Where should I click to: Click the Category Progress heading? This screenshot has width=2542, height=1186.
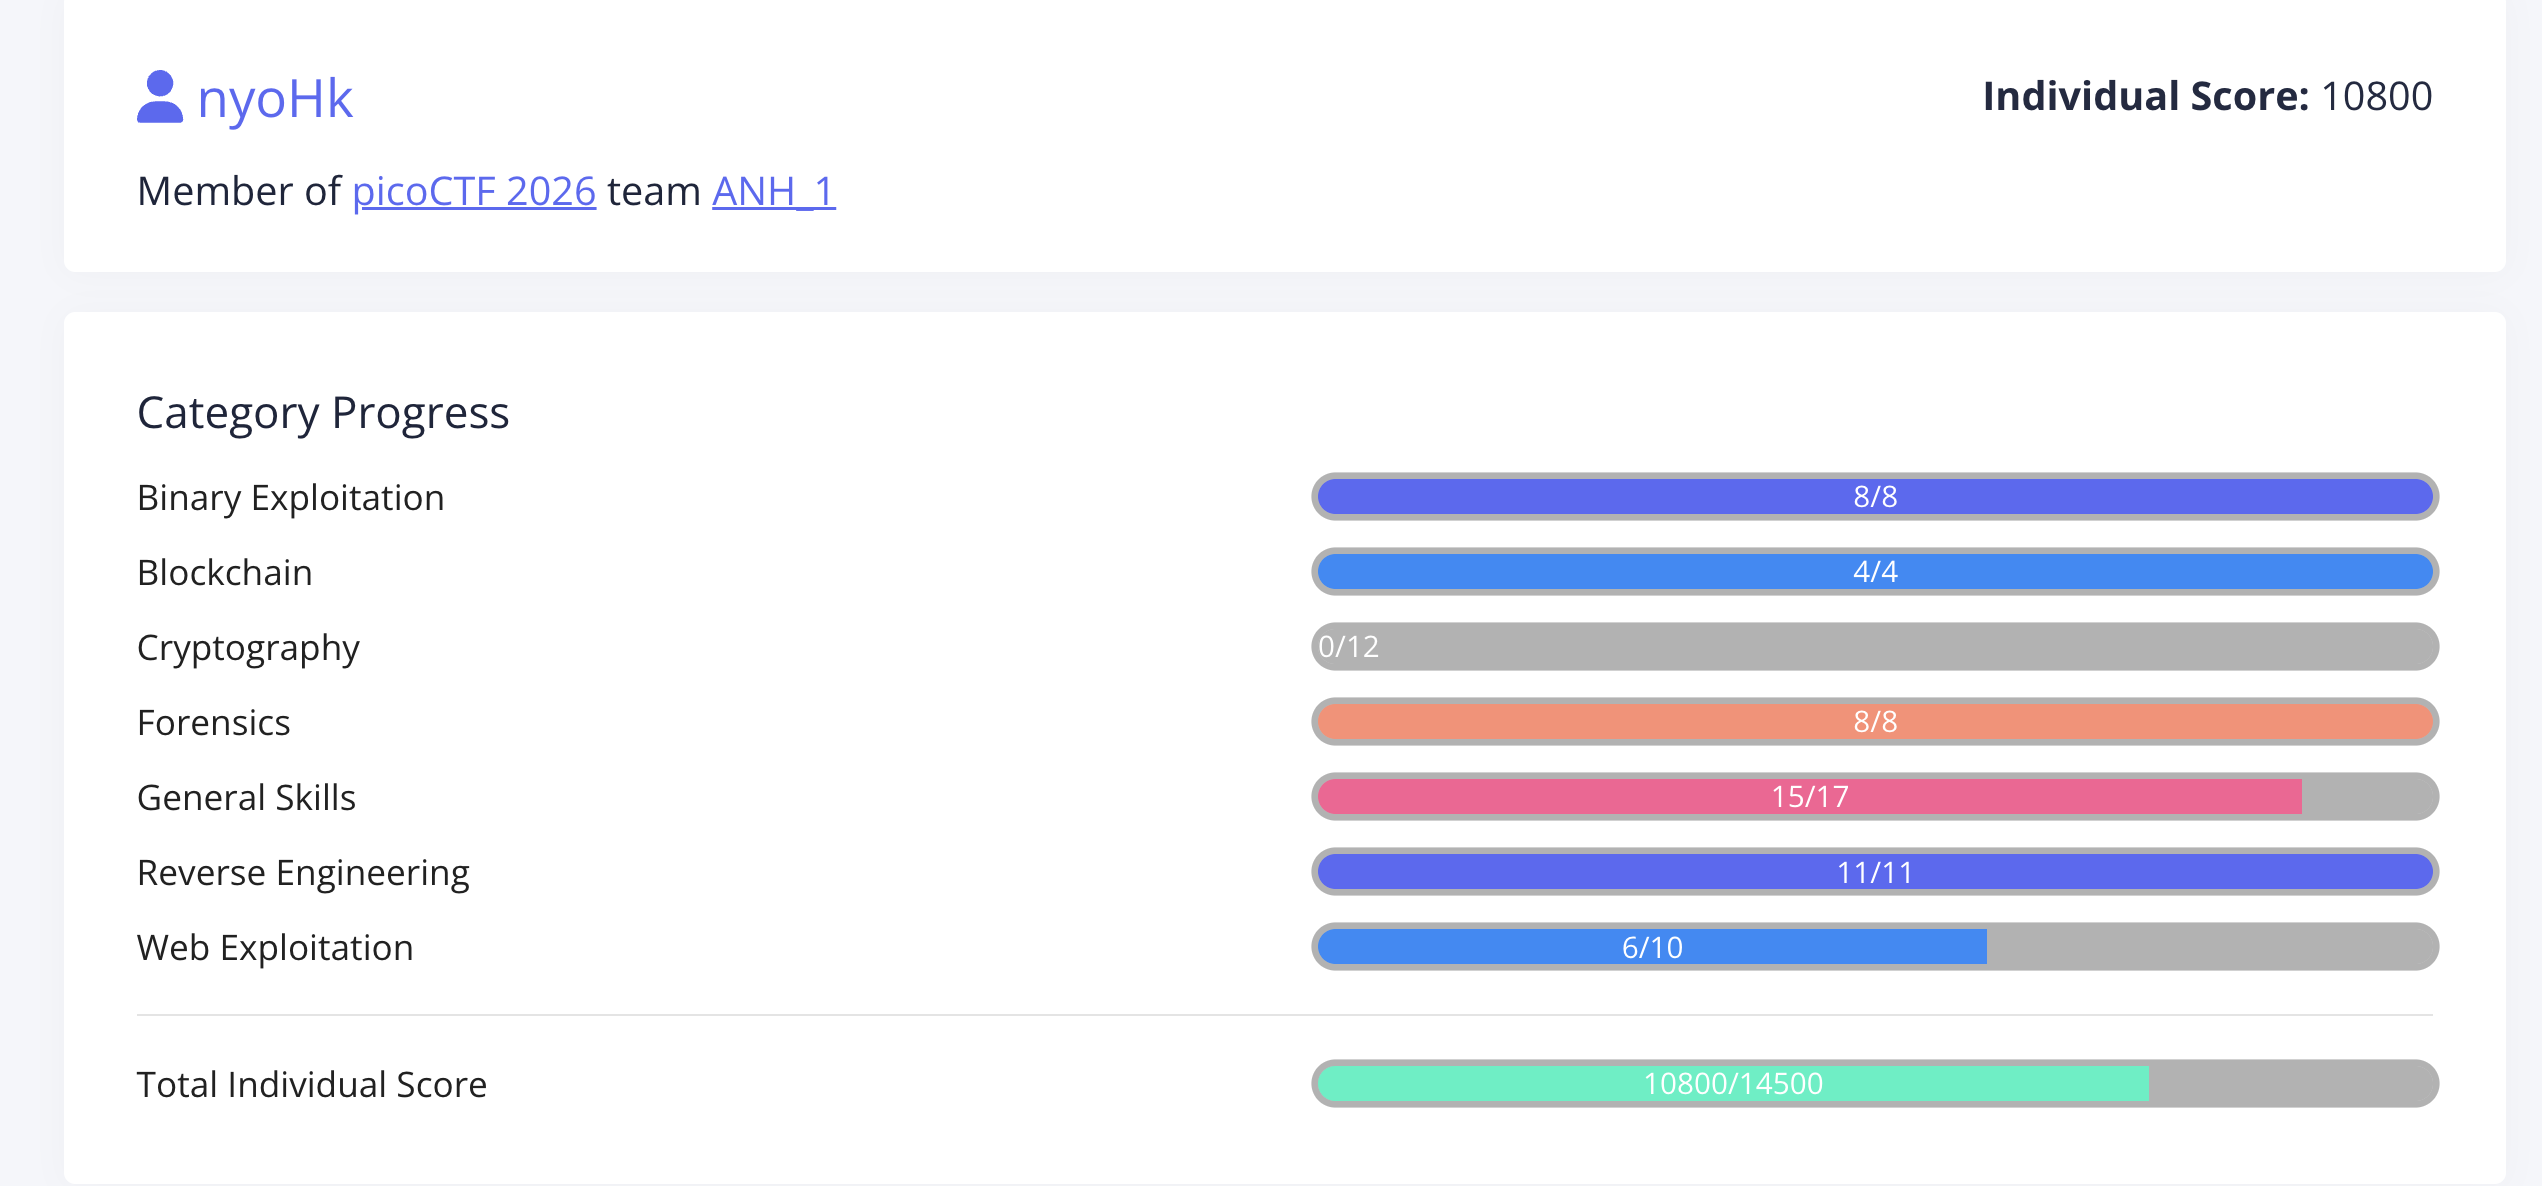click(x=323, y=413)
